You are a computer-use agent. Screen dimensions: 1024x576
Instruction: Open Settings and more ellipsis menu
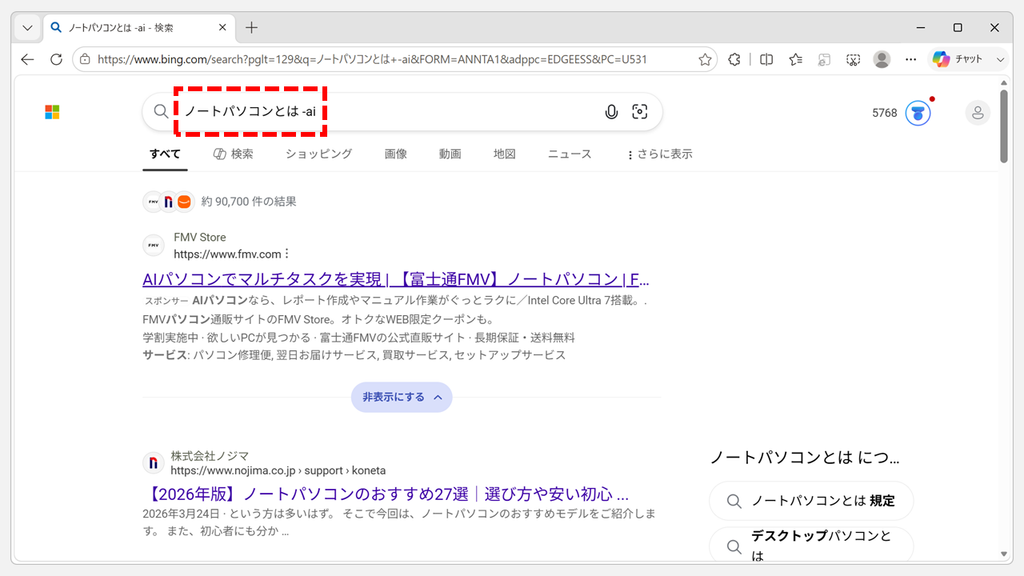click(x=911, y=59)
